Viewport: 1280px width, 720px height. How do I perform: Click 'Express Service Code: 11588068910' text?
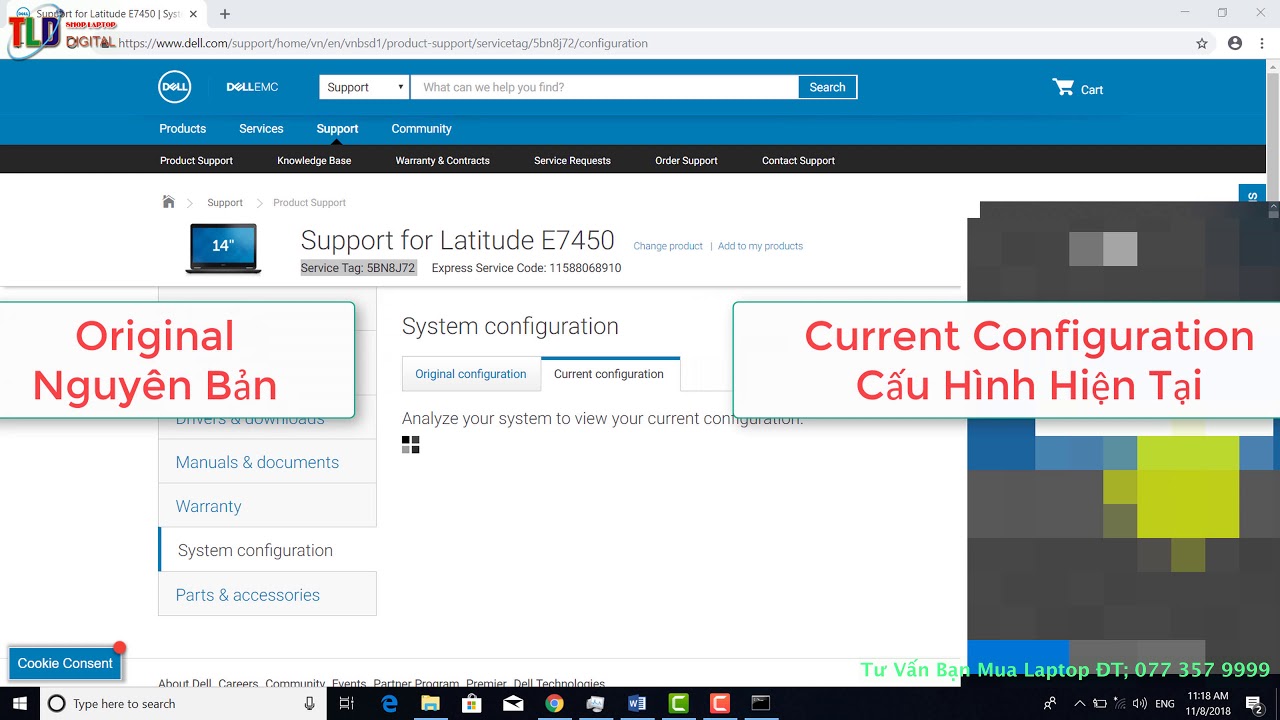526,268
